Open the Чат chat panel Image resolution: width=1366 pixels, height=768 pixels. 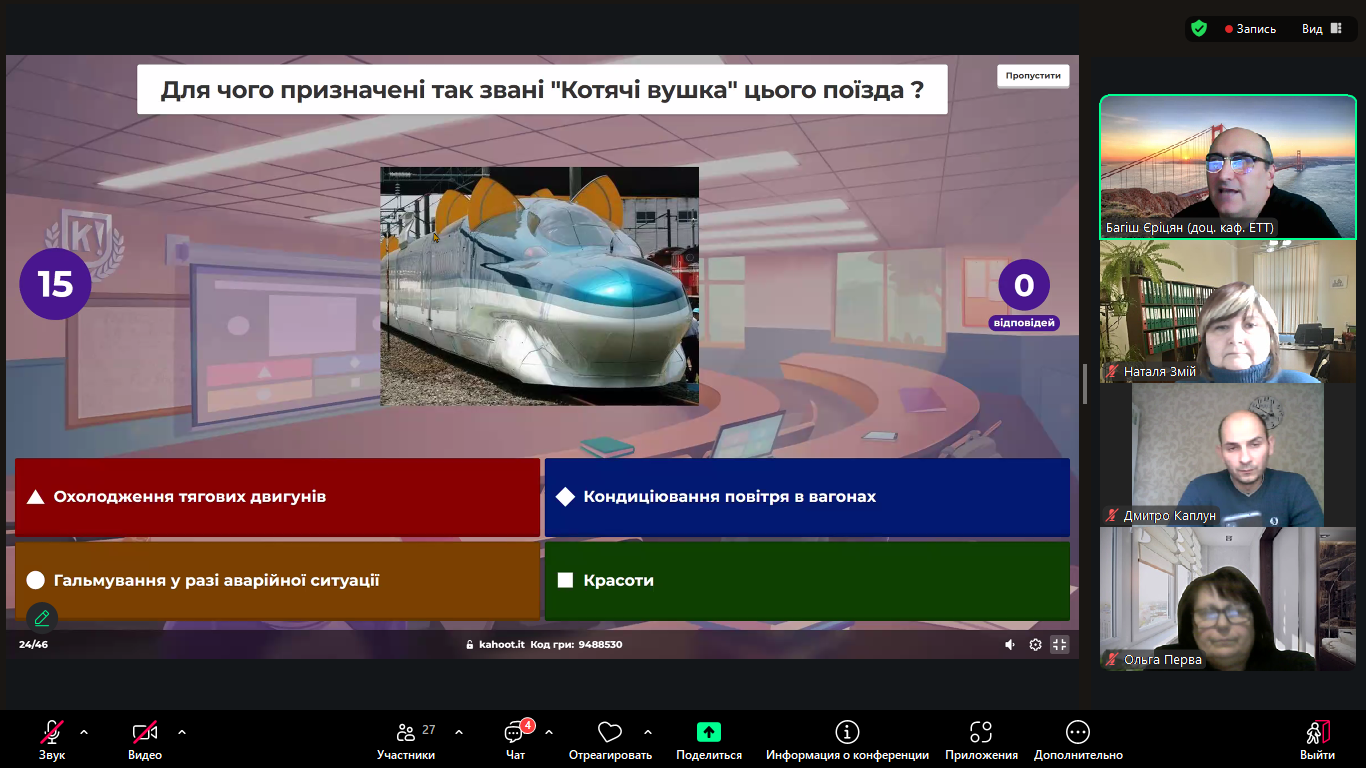point(515,740)
